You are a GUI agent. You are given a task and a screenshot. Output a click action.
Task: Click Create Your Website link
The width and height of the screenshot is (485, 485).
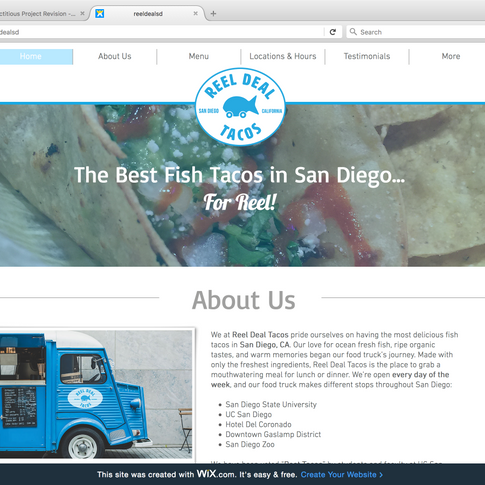click(x=342, y=475)
